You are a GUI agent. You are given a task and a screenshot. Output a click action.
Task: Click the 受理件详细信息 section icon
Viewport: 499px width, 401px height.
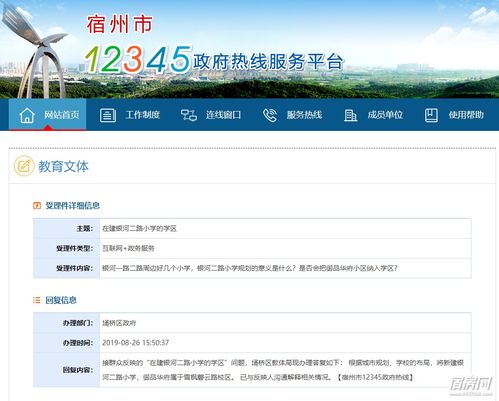click(37, 206)
